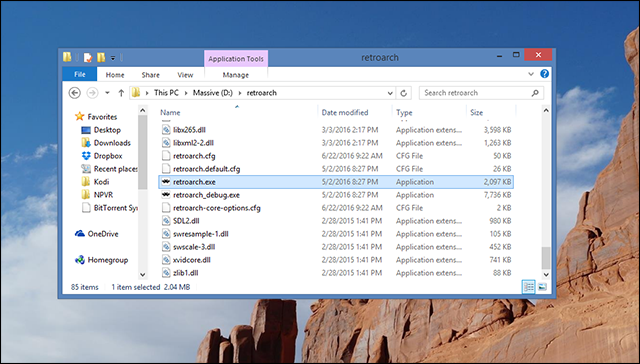
Task: Open the NPVR favorite folder
Action: (x=103, y=195)
